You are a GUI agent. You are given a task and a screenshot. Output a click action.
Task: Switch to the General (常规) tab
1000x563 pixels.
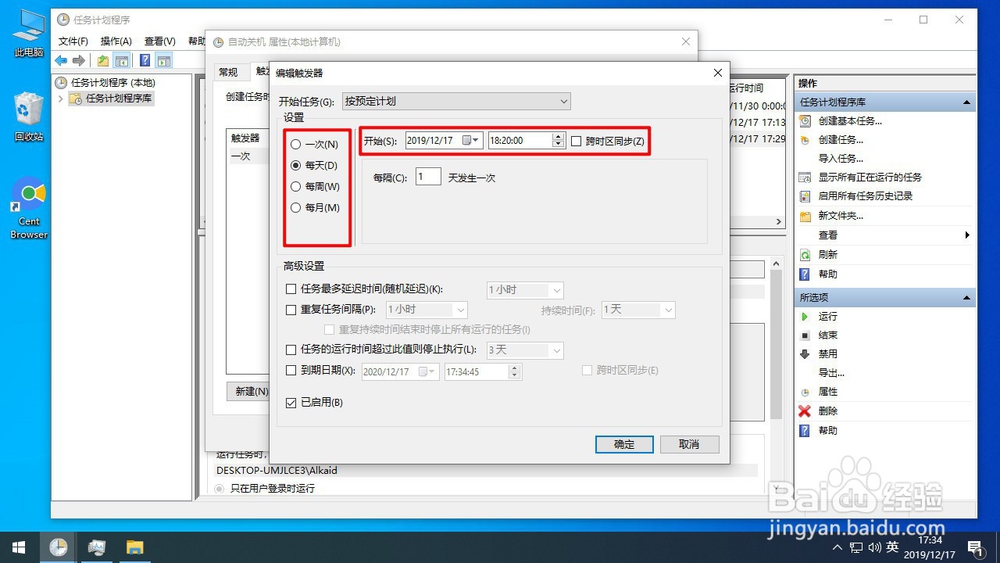(x=228, y=72)
